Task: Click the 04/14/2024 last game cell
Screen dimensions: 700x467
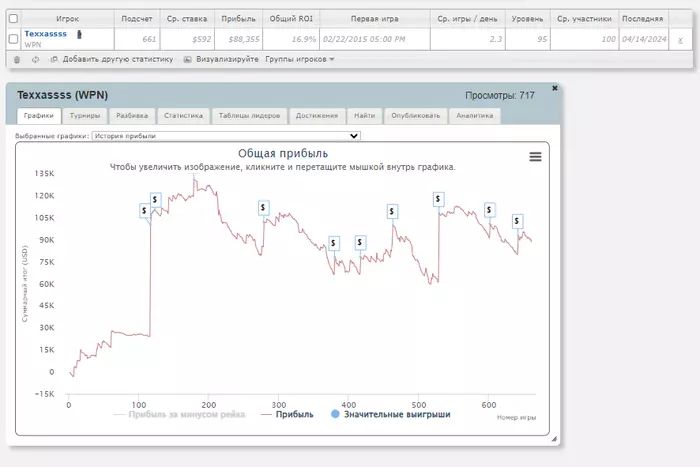Action: coord(644,39)
